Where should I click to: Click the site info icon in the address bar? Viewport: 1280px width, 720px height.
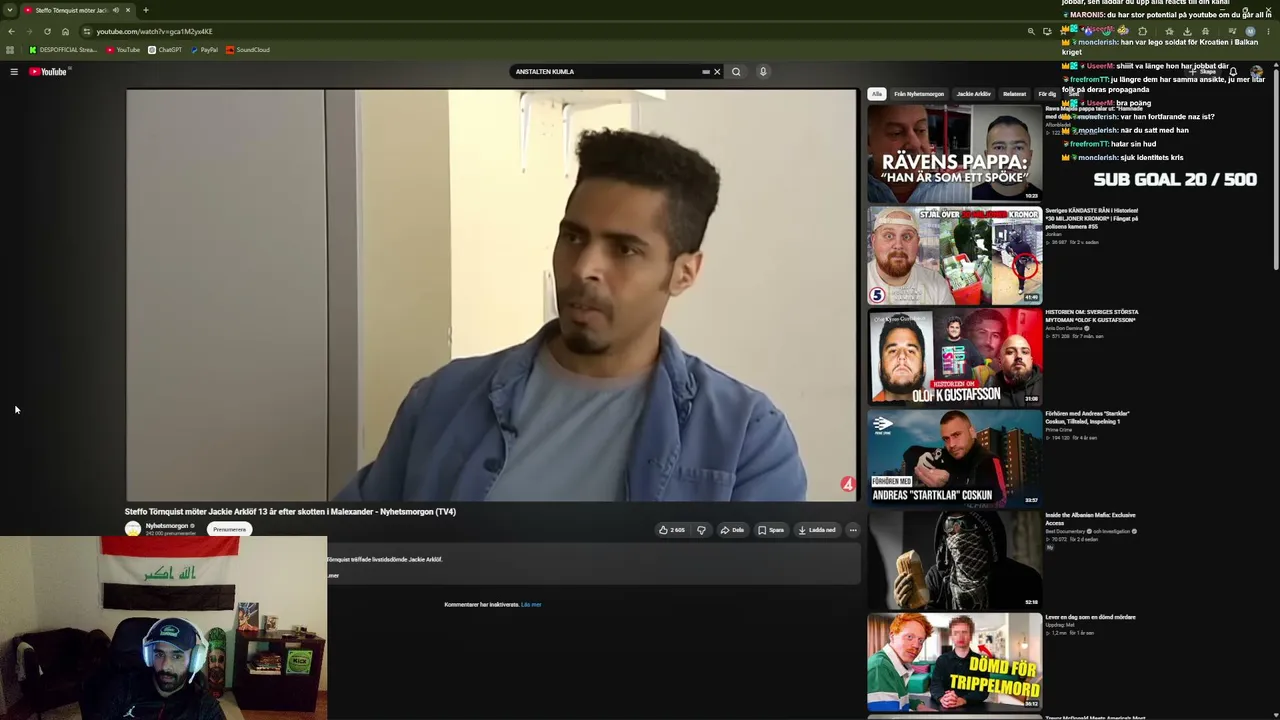[x=87, y=31]
